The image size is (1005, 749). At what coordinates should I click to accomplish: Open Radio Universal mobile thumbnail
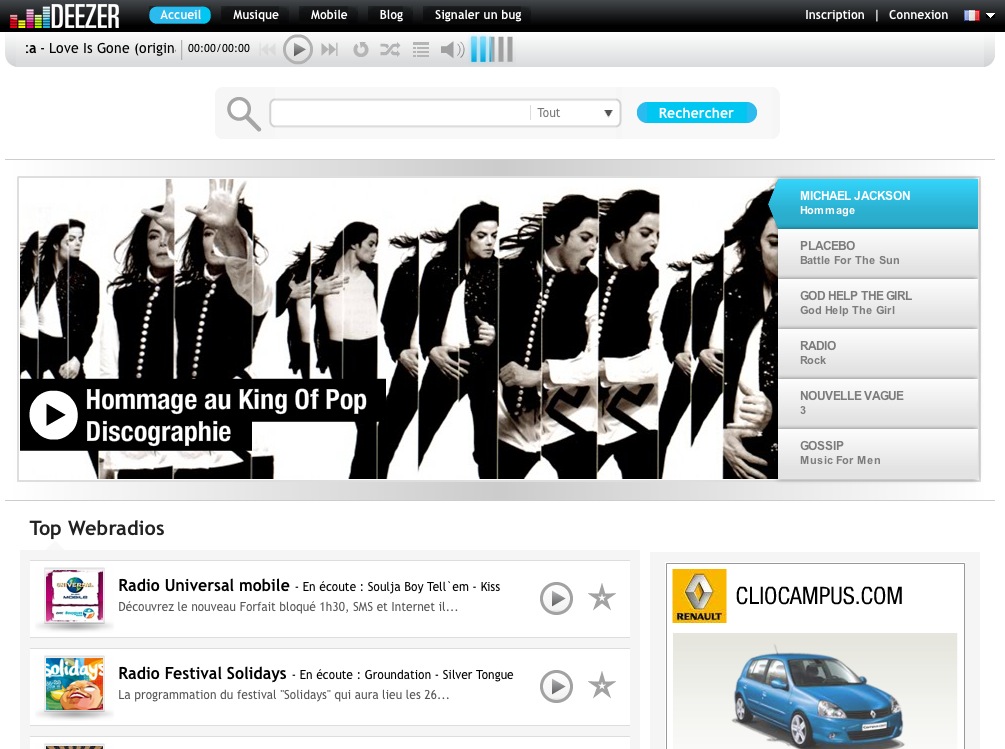pyautogui.click(x=74, y=596)
